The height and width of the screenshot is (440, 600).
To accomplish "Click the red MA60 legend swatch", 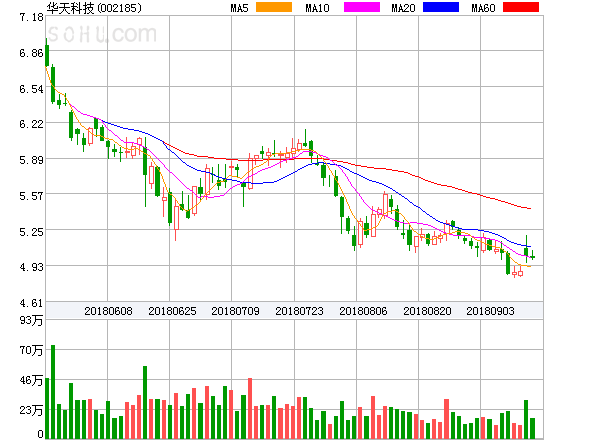I will coord(521,7).
